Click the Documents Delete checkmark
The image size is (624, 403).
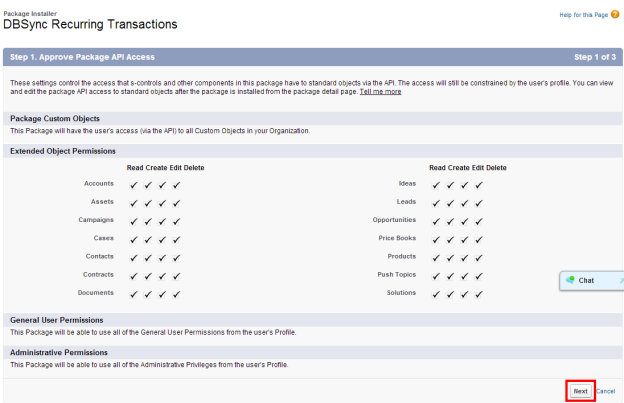pos(177,294)
